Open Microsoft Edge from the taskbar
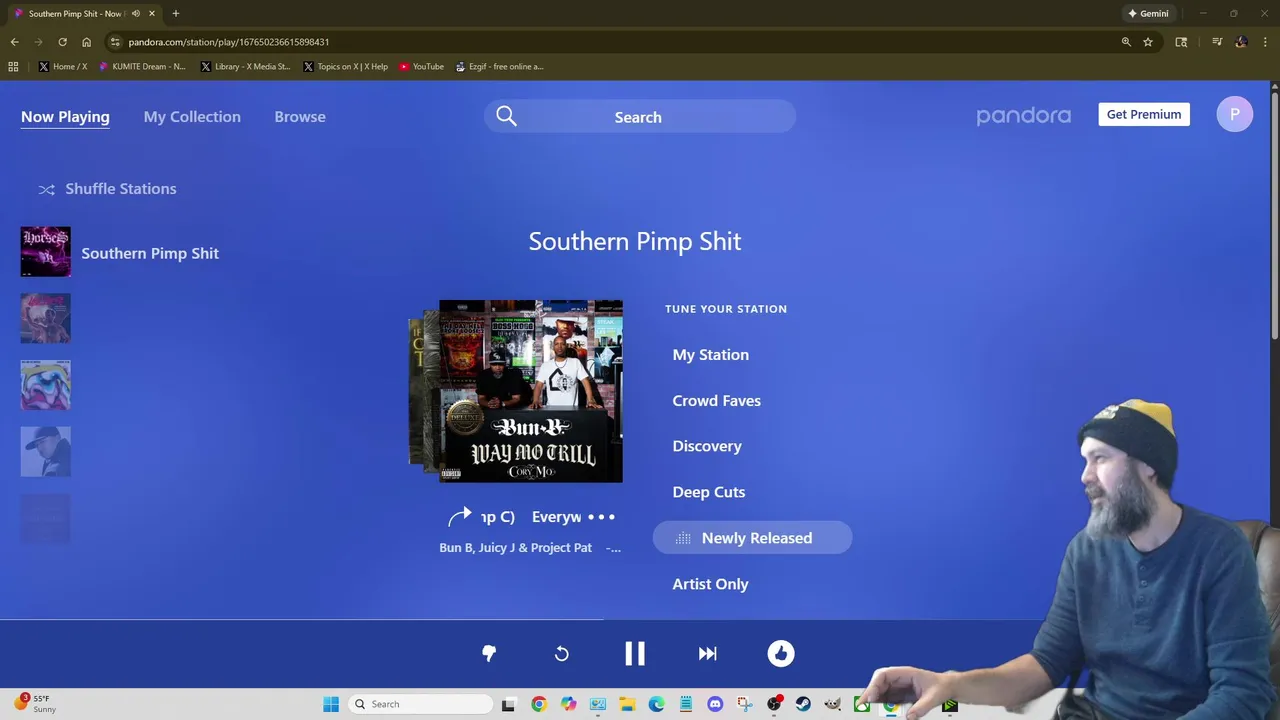Image resolution: width=1280 pixels, height=720 pixels. [656, 704]
